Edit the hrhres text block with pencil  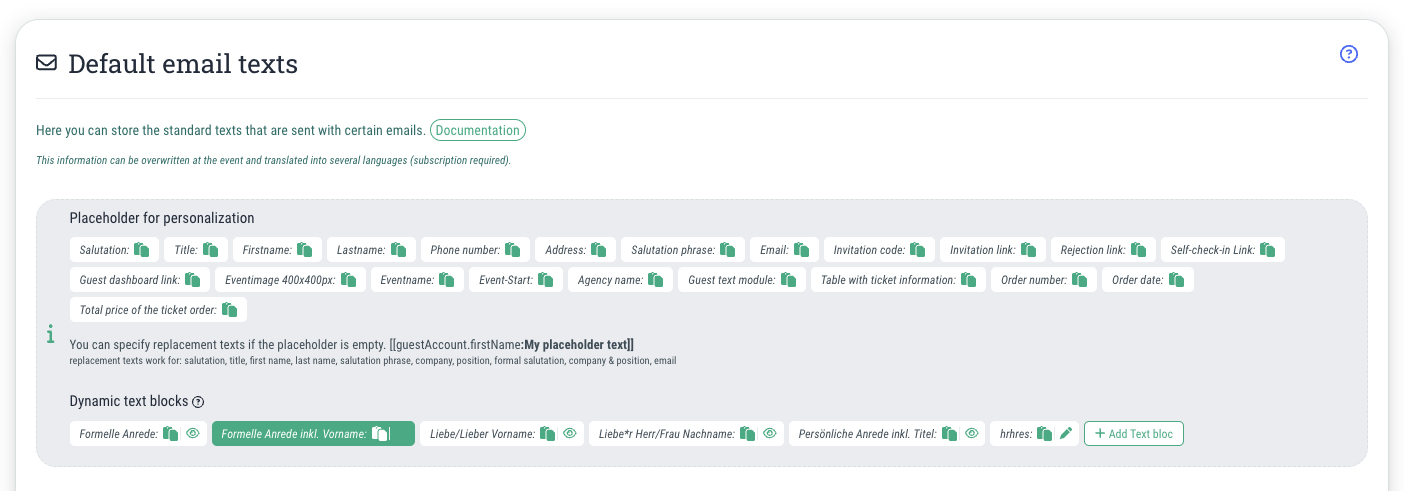[1066, 434]
